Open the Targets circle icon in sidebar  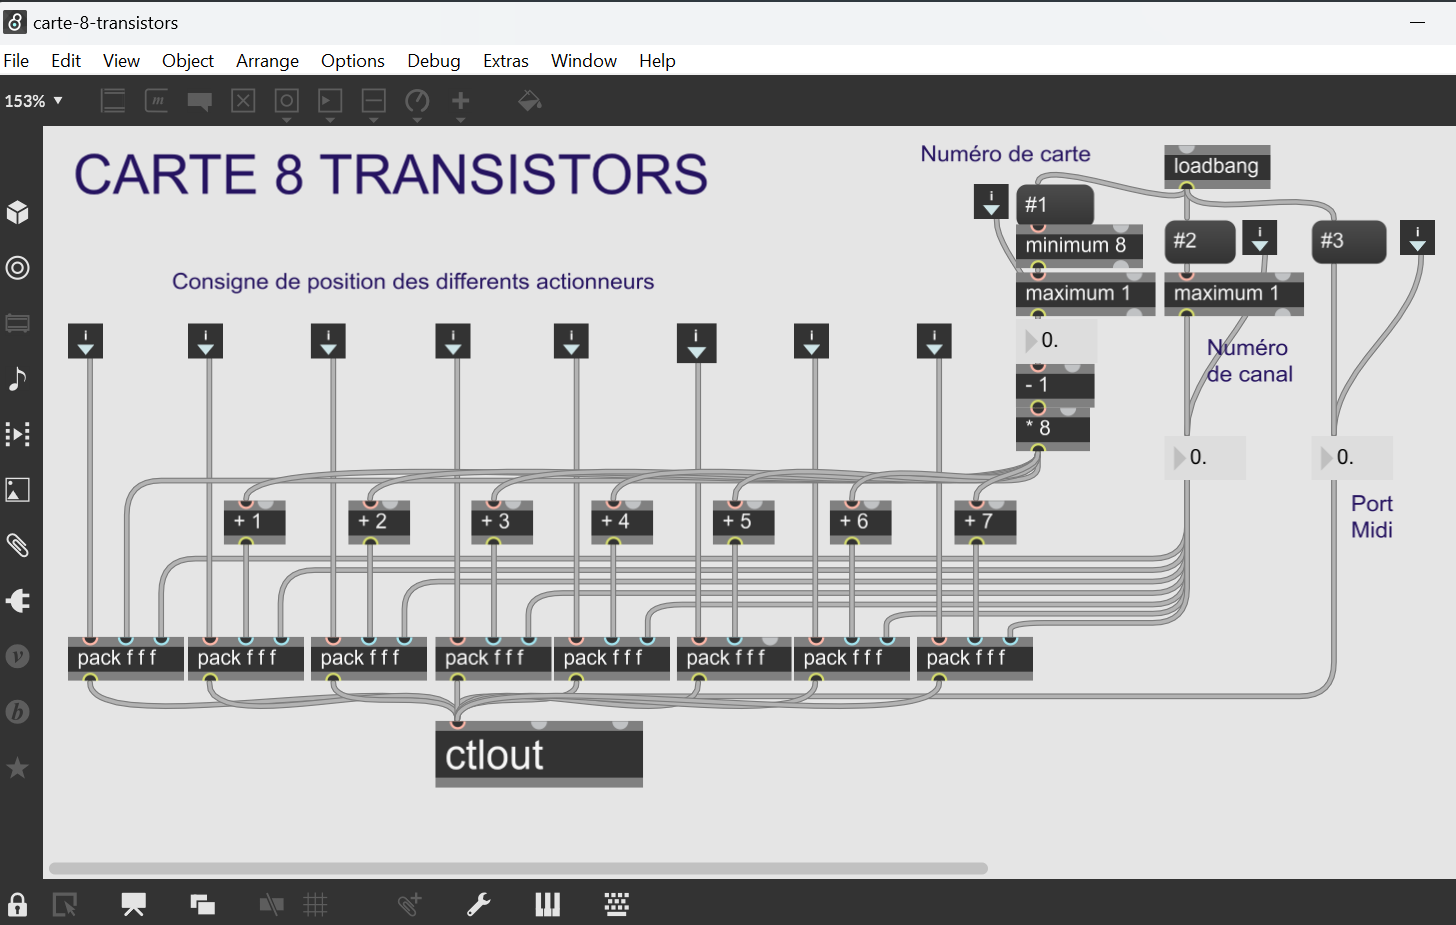tap(18, 268)
